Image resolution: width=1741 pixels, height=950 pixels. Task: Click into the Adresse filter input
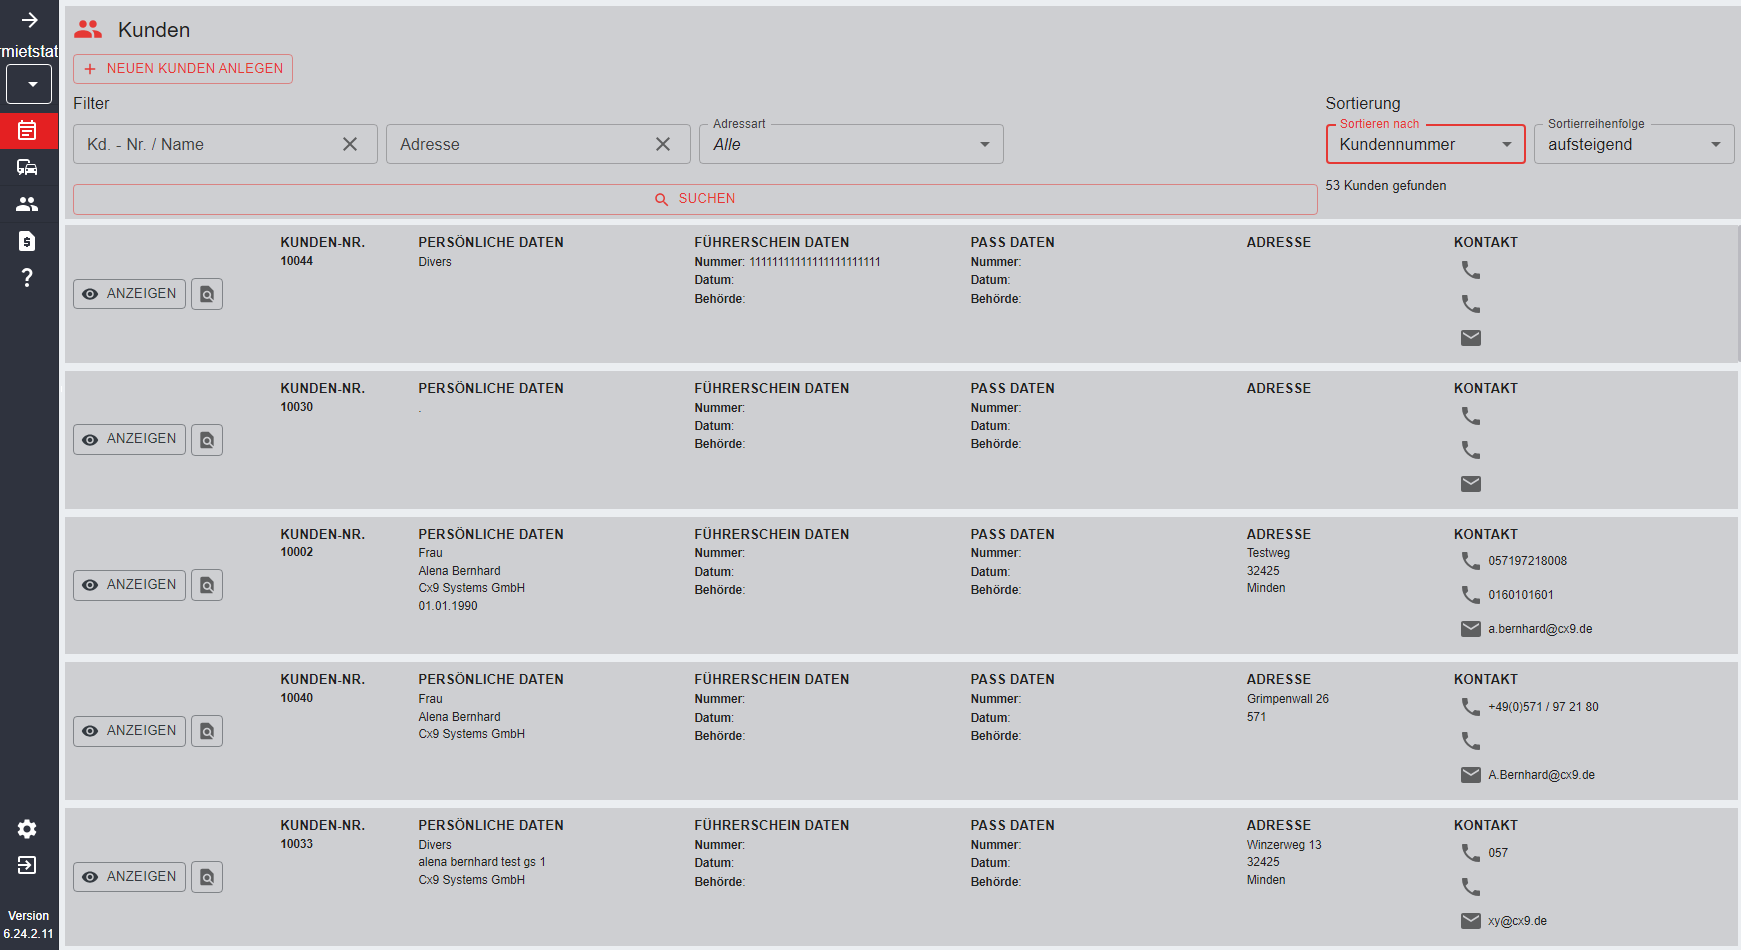click(520, 144)
